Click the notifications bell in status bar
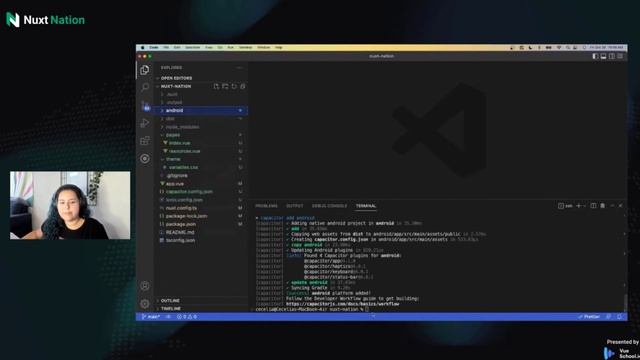640x360 pixels. coord(619,317)
